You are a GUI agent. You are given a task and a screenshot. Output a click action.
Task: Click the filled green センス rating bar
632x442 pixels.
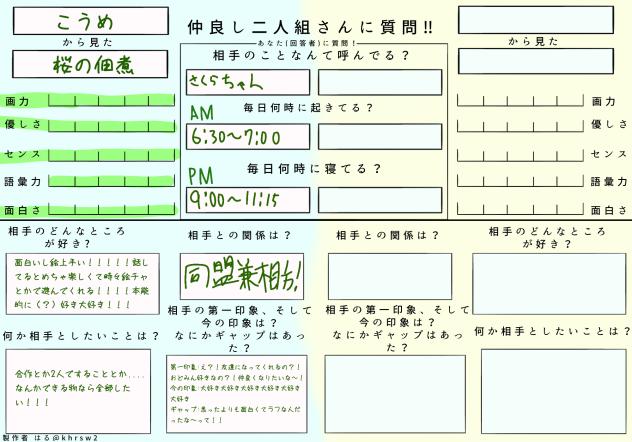[112, 155]
